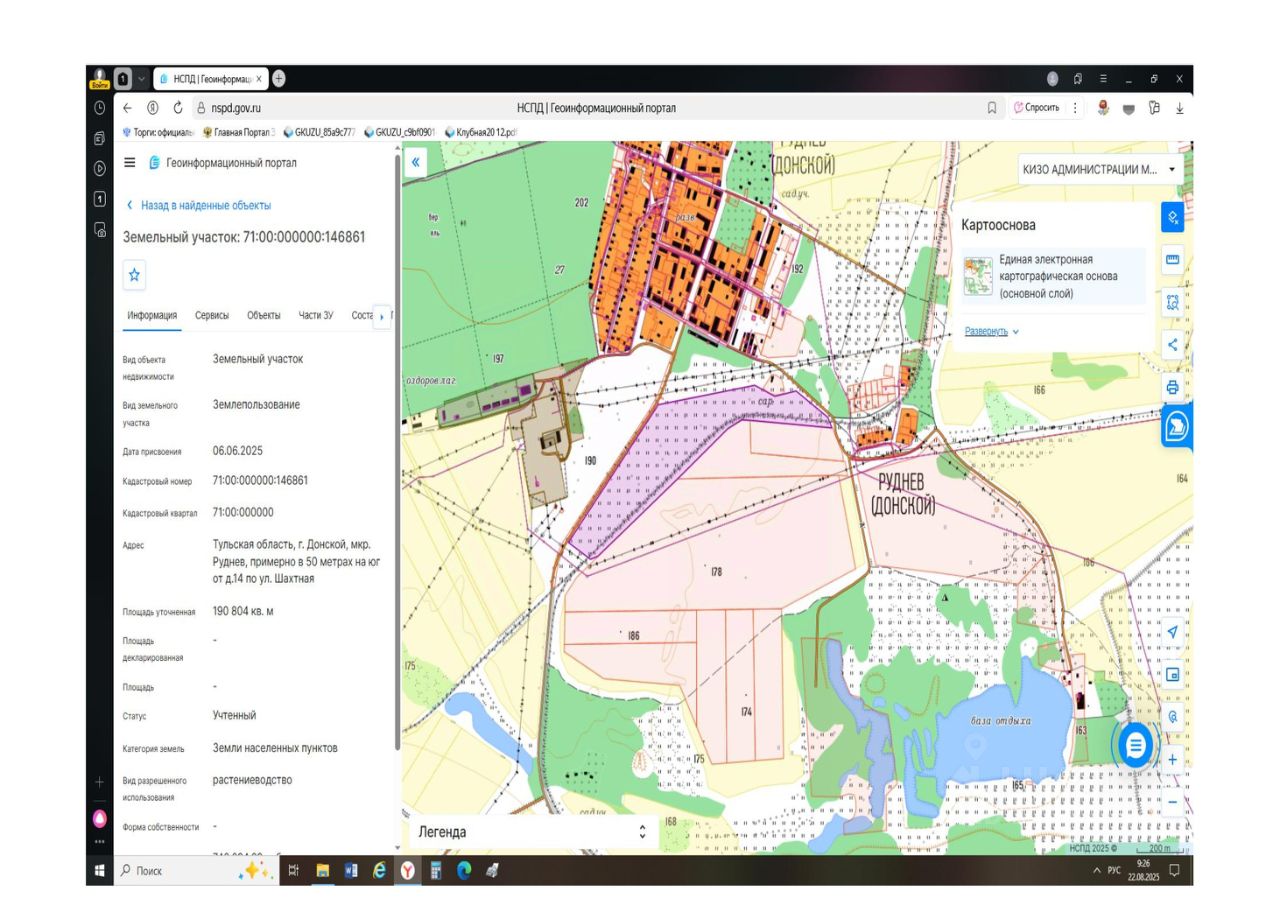Open the round chat widget button
Screen dimensions: 1280x905
pos(1135,745)
